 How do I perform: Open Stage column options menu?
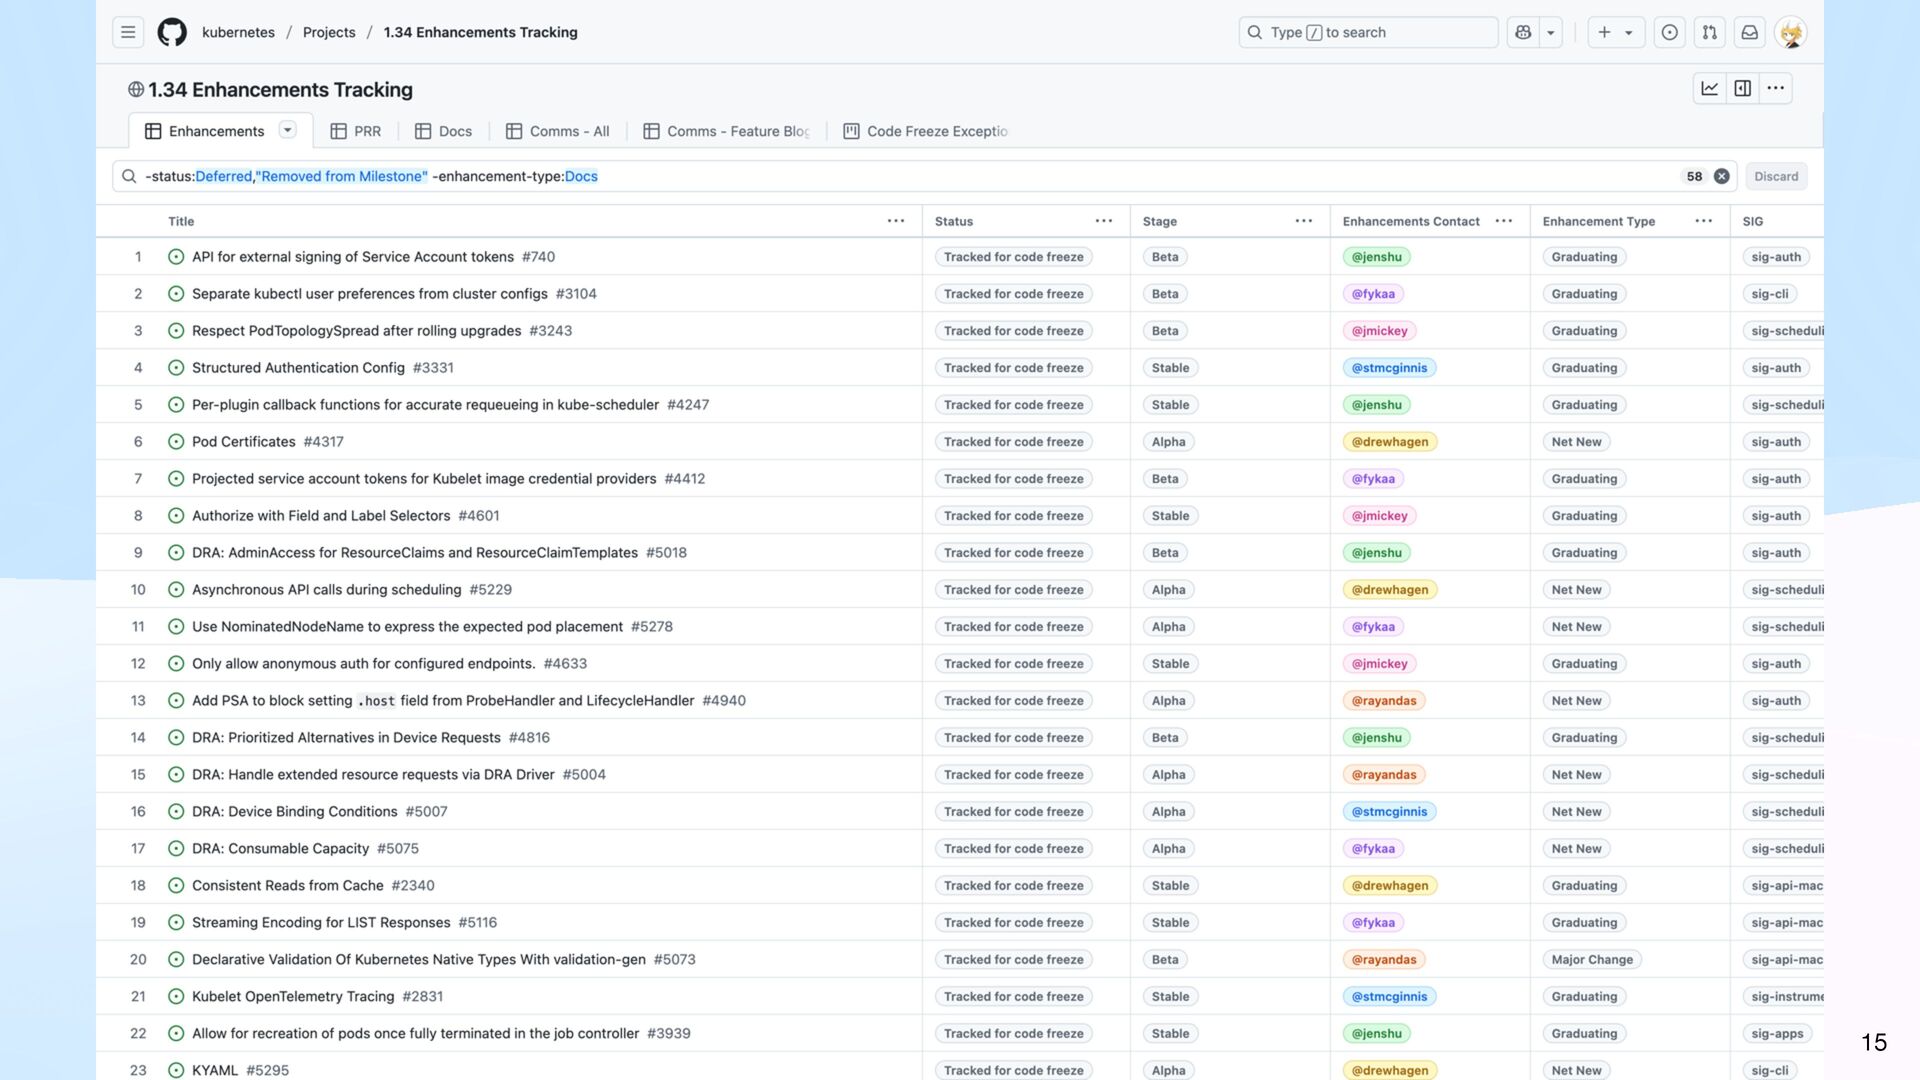[x=1304, y=221]
